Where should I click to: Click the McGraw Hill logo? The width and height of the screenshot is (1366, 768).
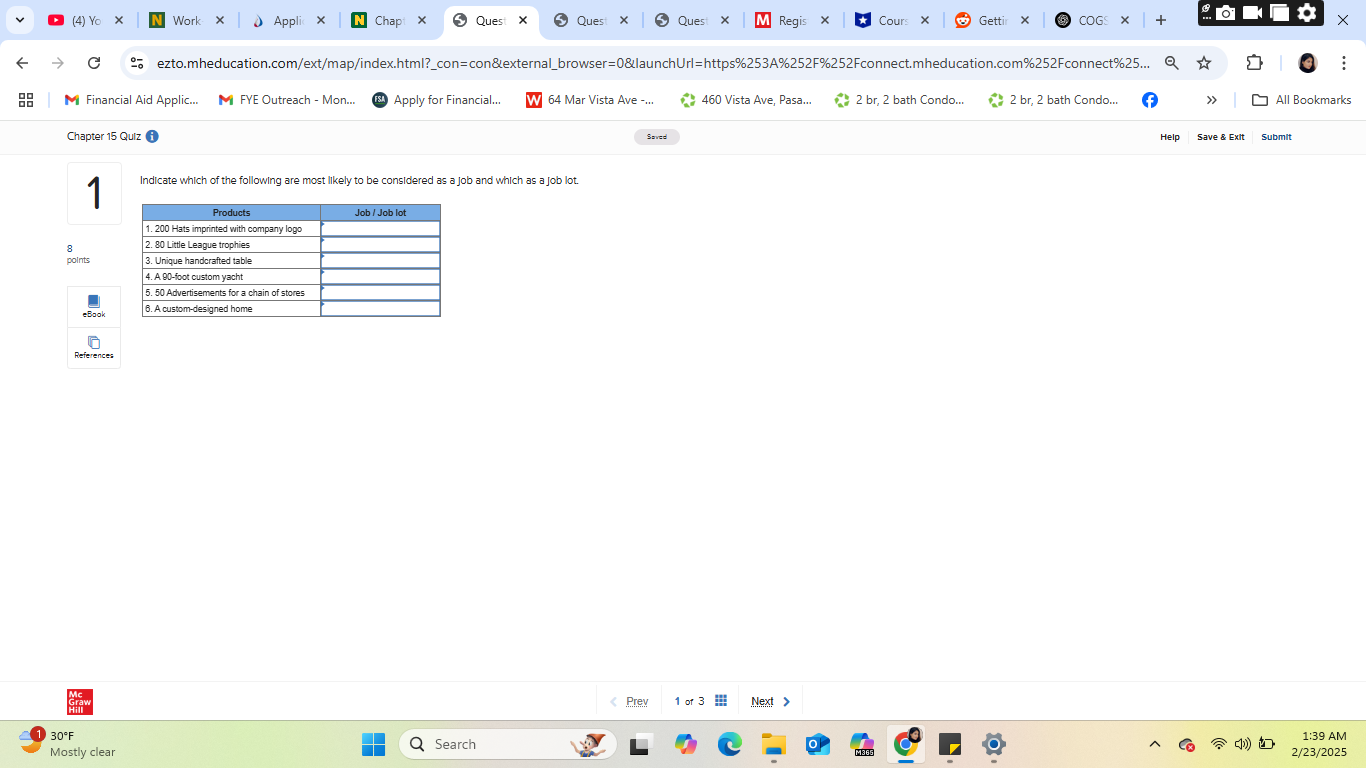[79, 701]
